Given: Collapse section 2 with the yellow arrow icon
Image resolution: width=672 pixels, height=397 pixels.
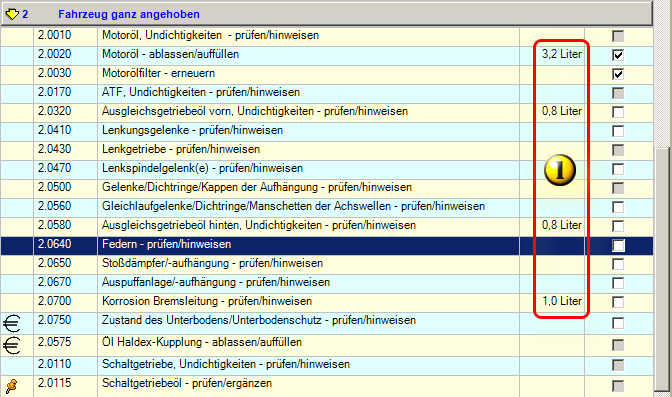Looking at the screenshot, I should 12,15.
